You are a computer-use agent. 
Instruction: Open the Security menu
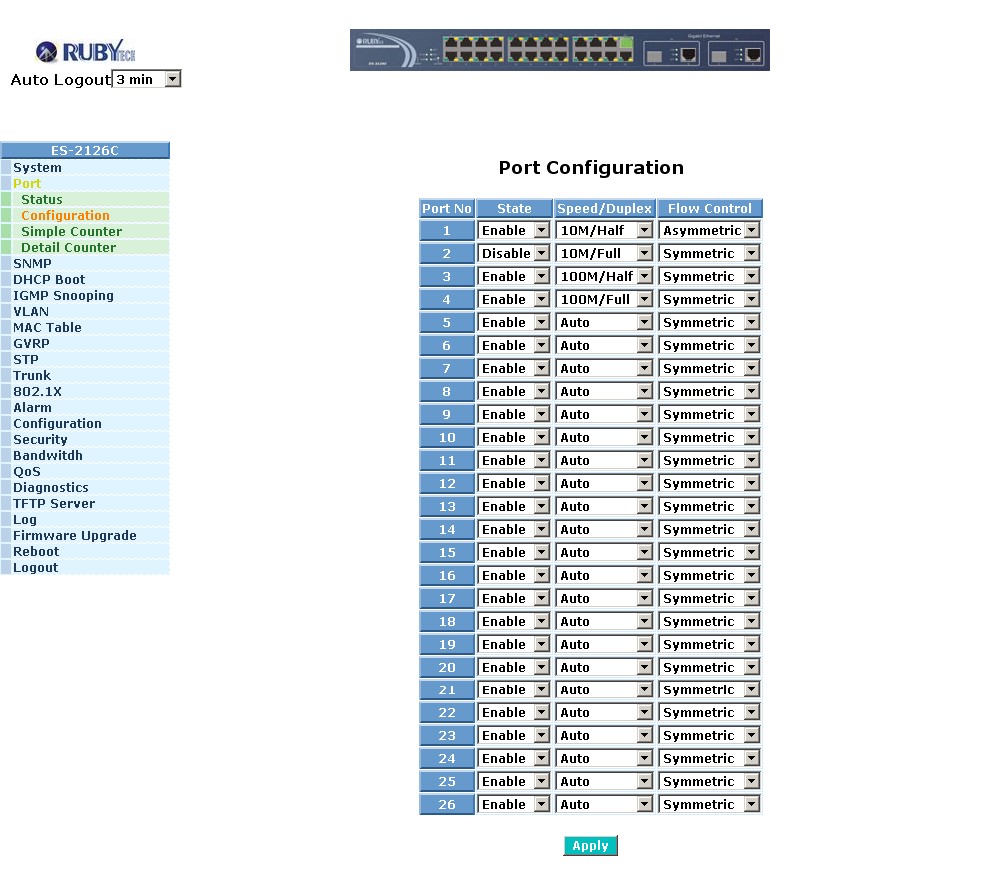40,439
